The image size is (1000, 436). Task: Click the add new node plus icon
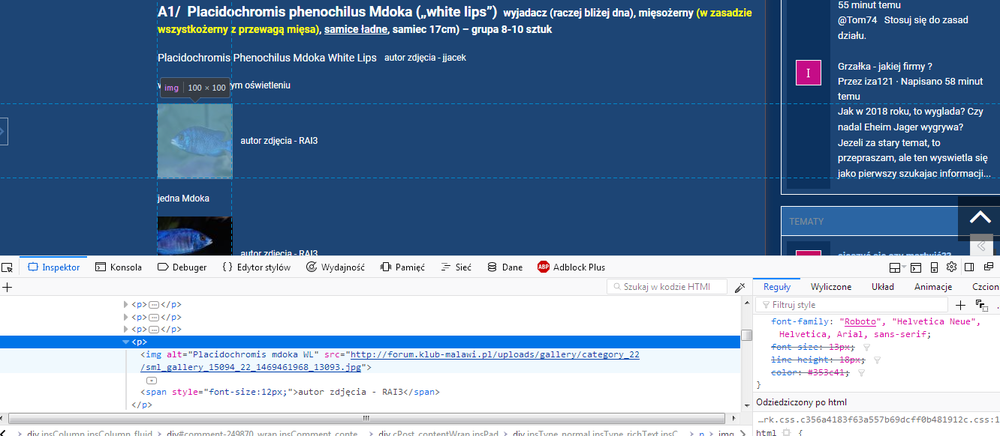click(x=8, y=287)
